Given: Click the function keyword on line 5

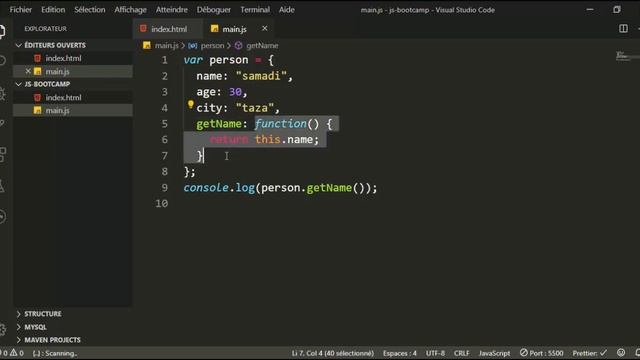Looking at the screenshot, I should (280, 124).
